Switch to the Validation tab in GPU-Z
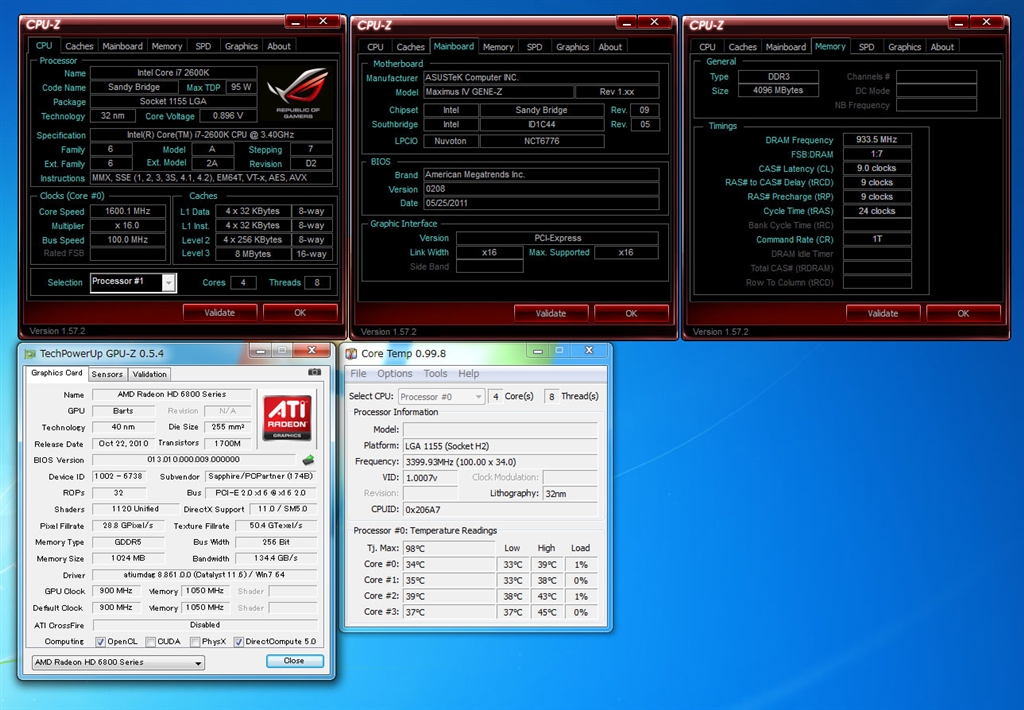The height and width of the screenshot is (710, 1024). click(150, 374)
